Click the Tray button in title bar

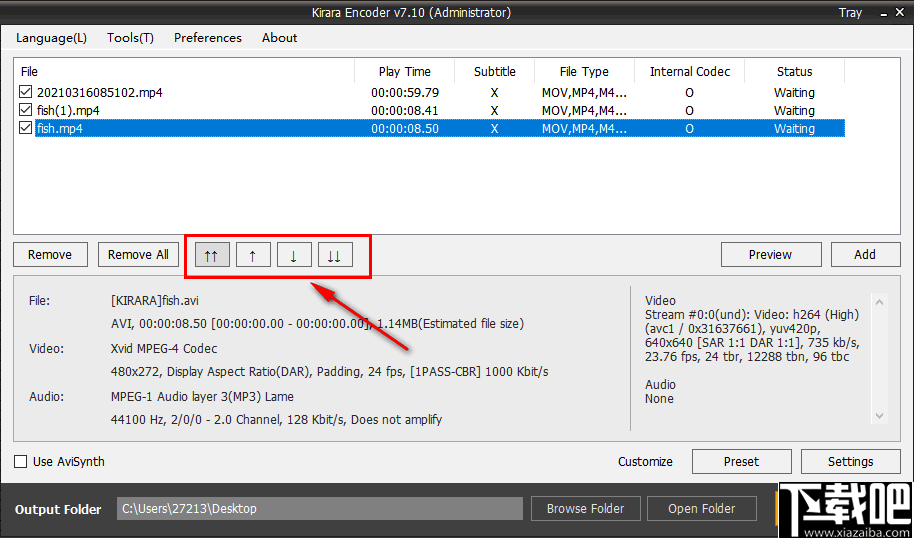850,12
